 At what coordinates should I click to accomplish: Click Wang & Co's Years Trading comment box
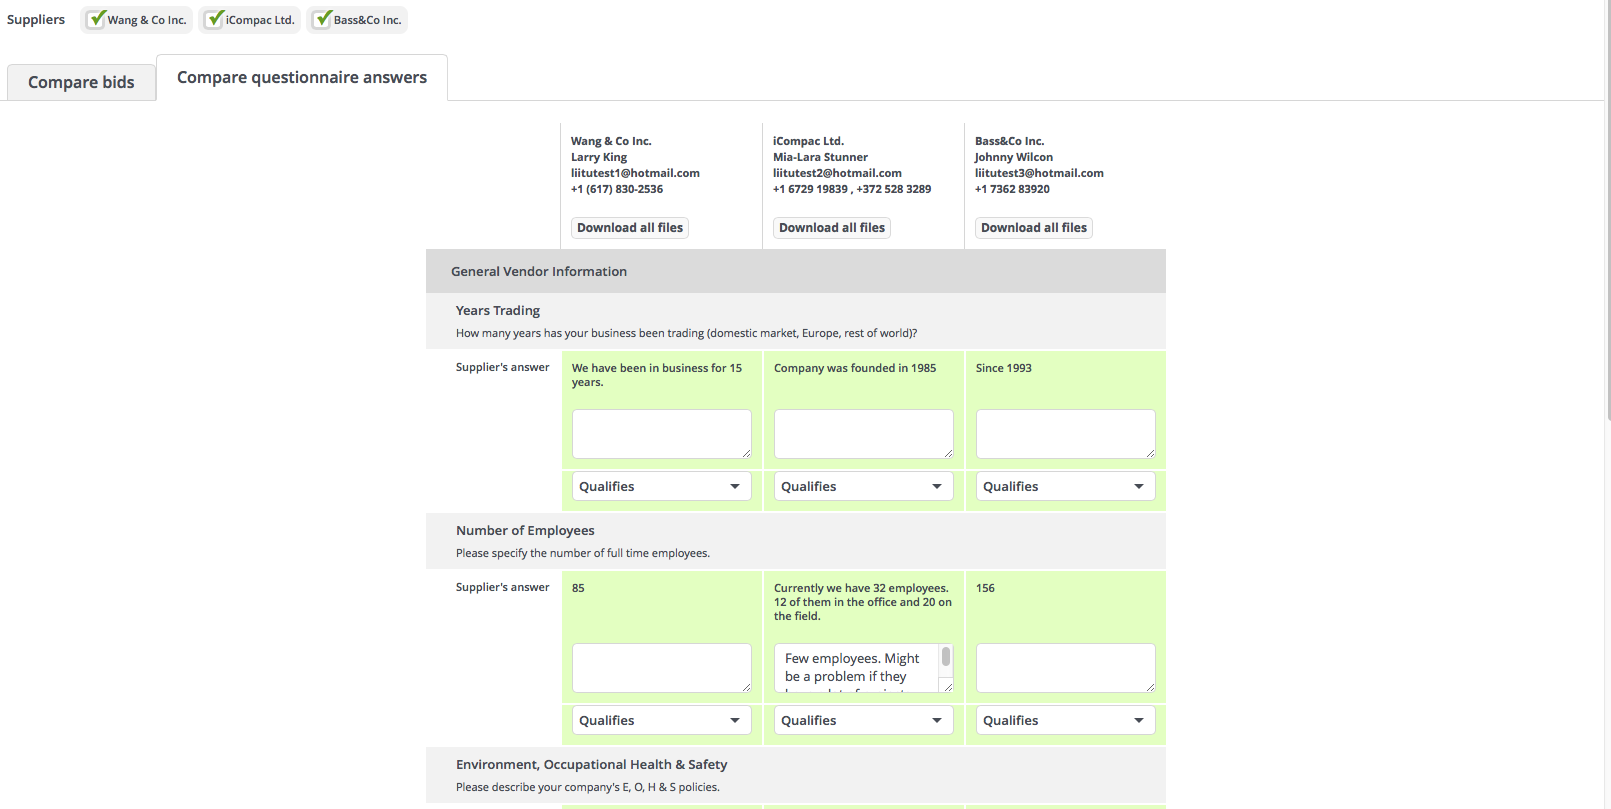tap(661, 433)
